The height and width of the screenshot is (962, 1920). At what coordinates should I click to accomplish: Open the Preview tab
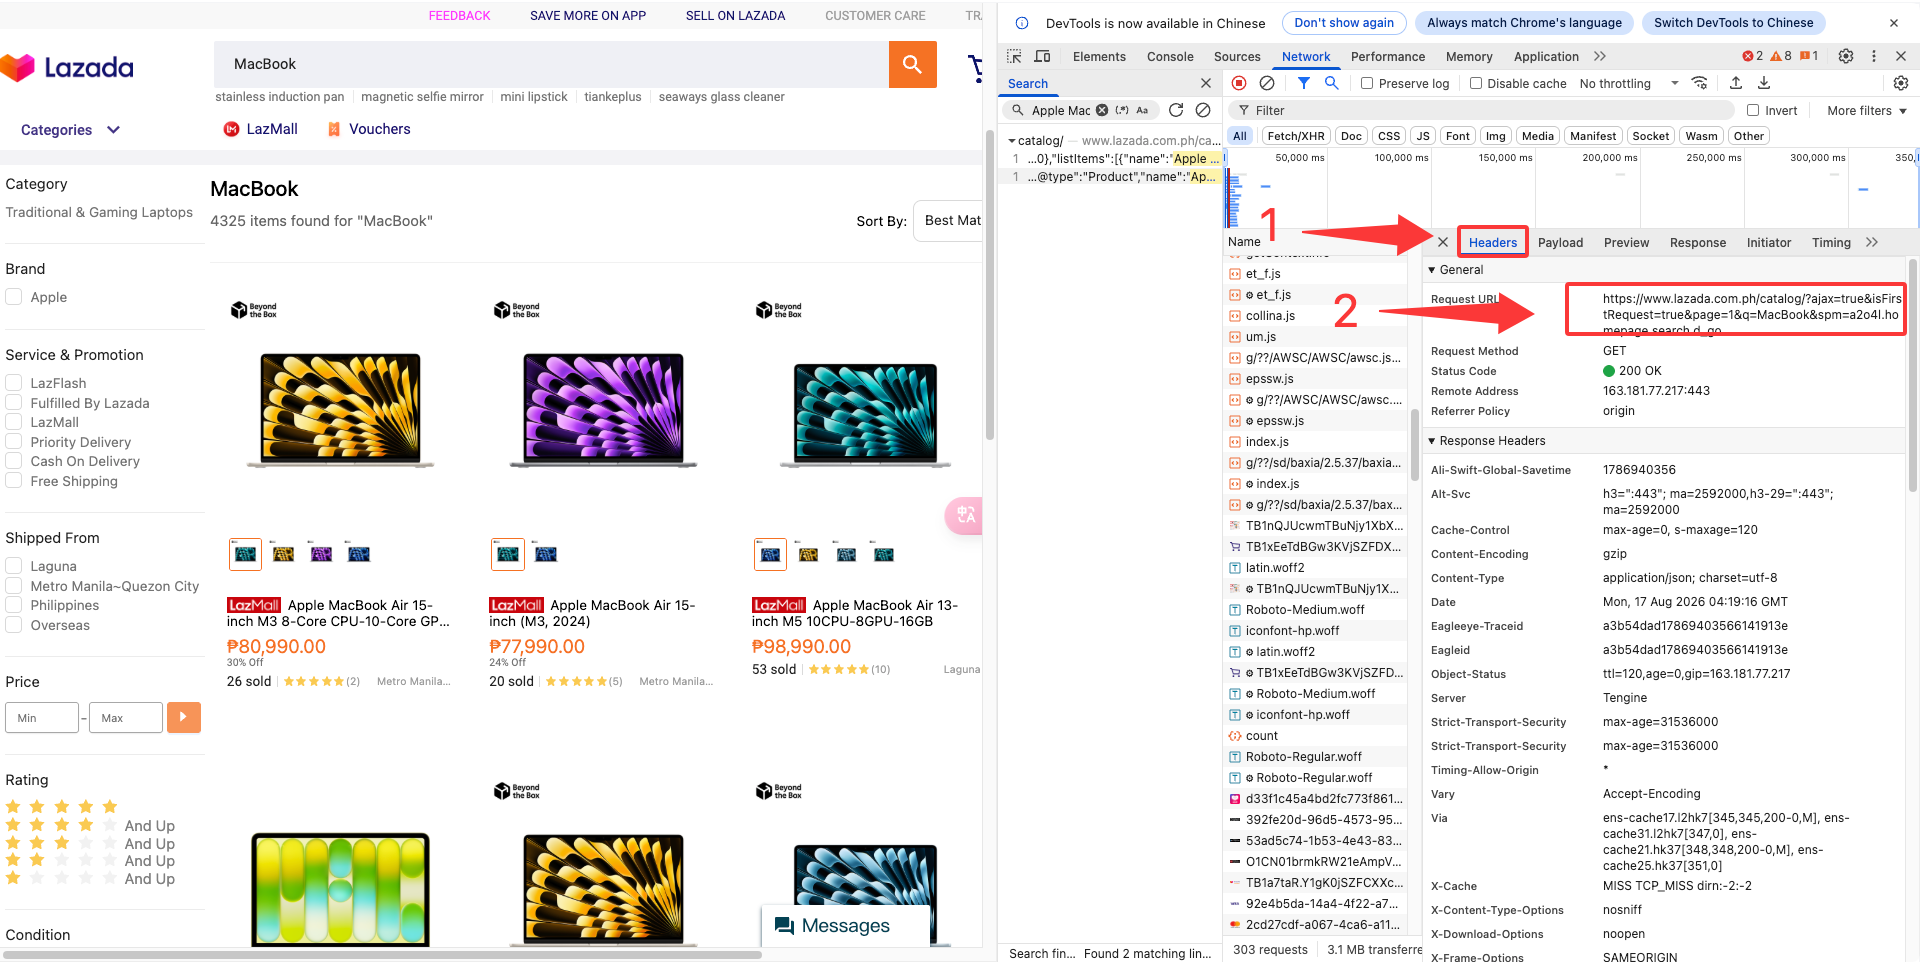click(1626, 242)
